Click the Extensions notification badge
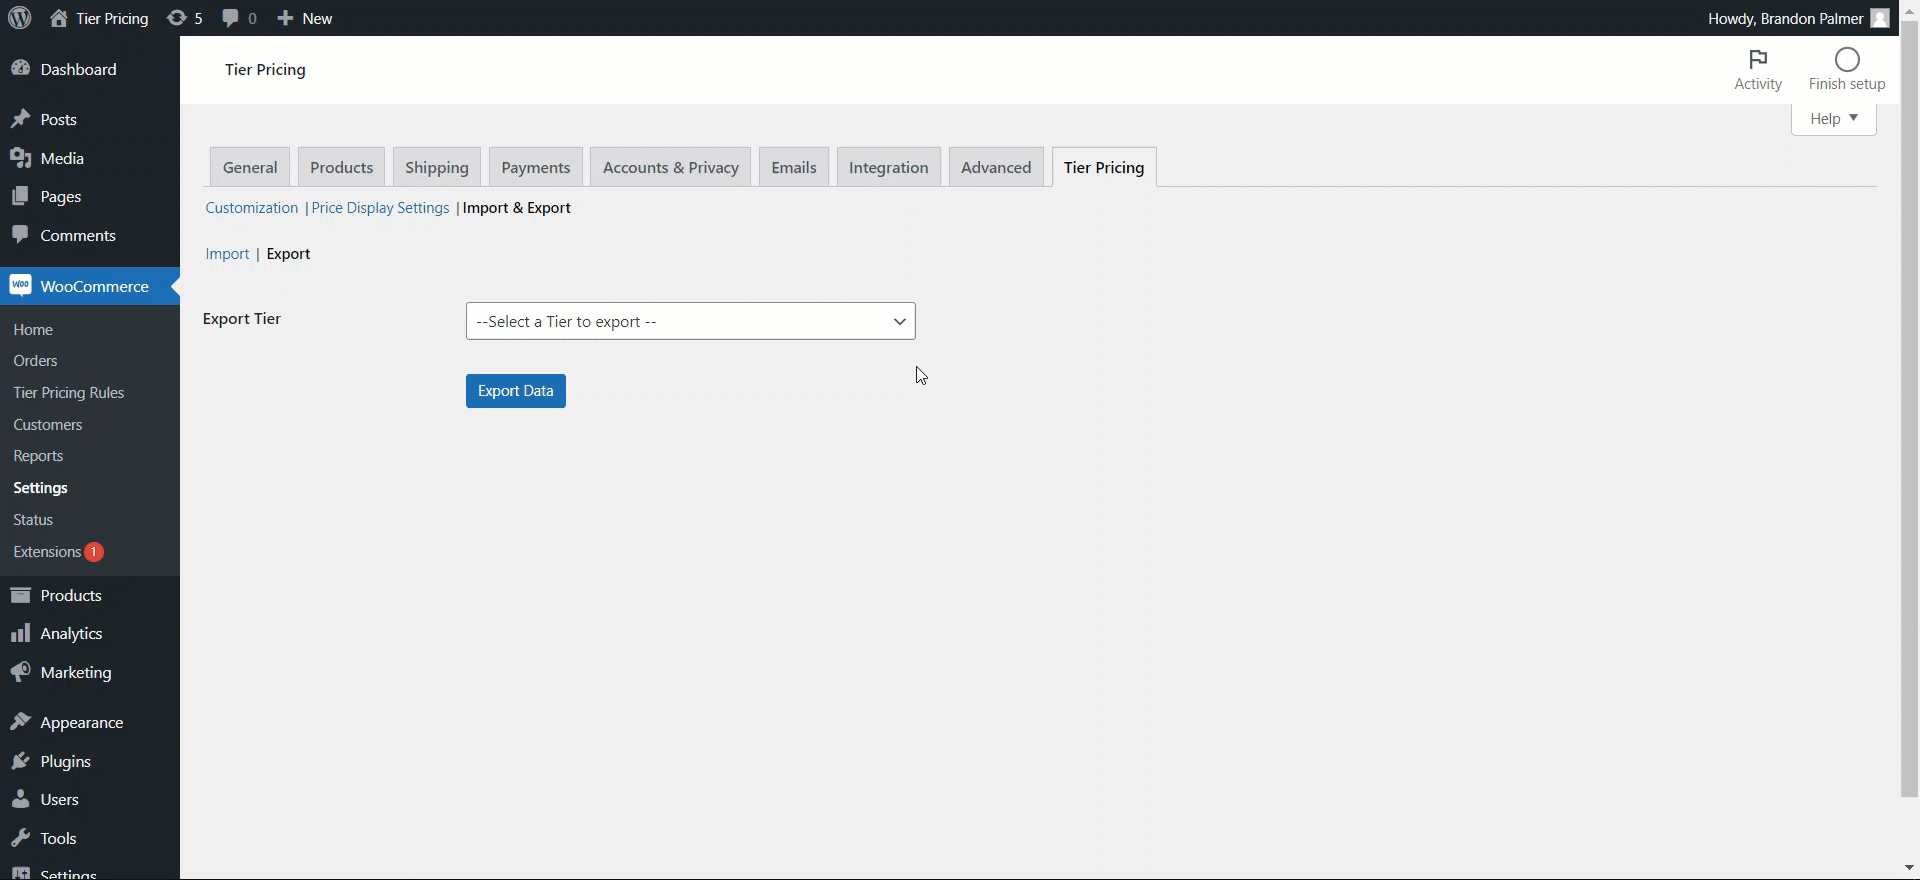 (93, 552)
